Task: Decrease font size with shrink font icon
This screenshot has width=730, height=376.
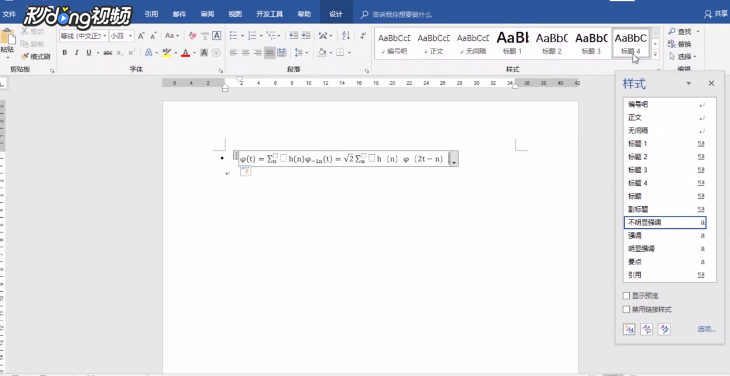Action: 153,36
